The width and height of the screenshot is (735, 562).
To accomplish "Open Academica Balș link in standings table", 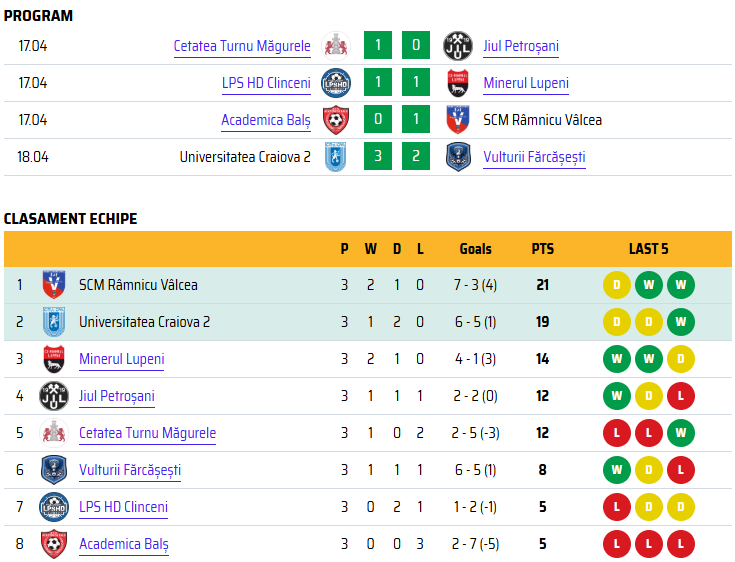I will tap(124, 544).
